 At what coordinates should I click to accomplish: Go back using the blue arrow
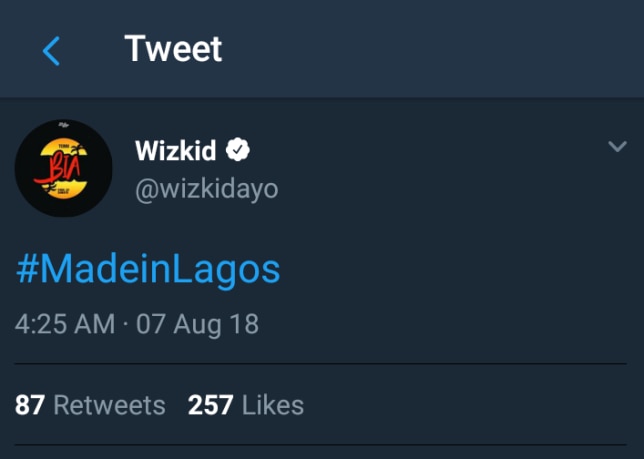(52, 50)
